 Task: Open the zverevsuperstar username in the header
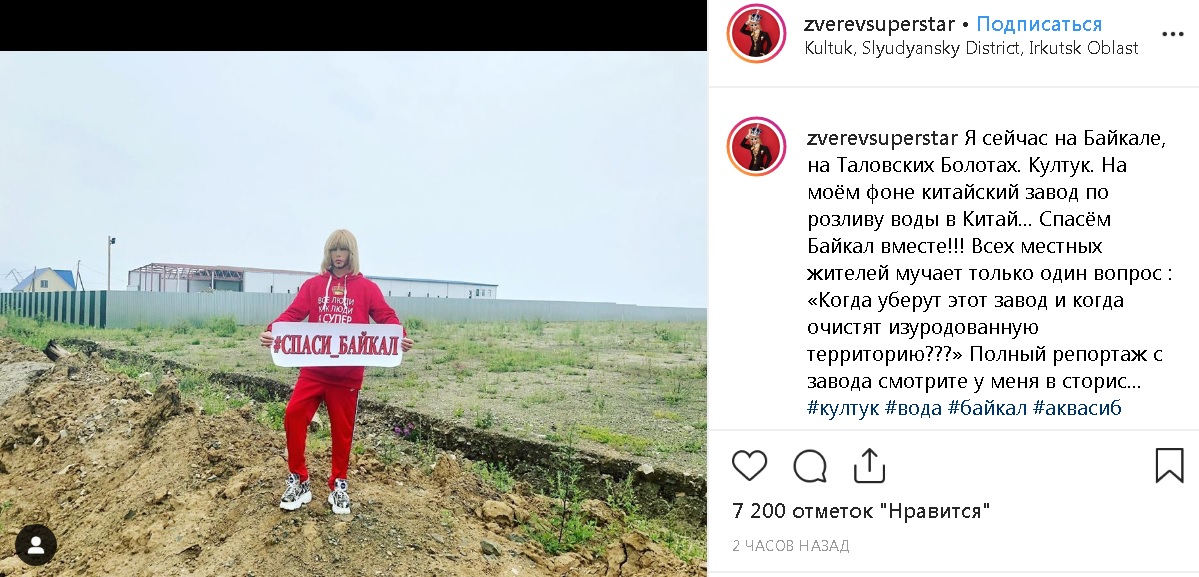click(879, 24)
